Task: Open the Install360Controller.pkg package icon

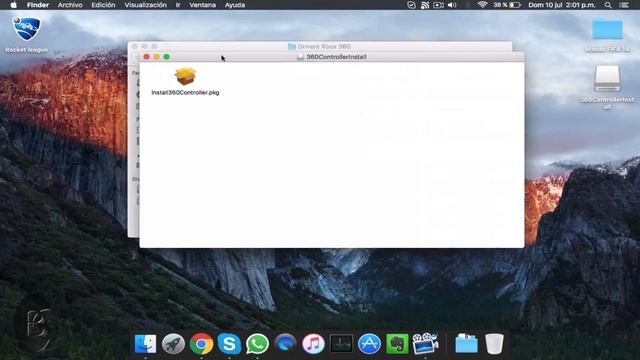Action: (x=185, y=76)
